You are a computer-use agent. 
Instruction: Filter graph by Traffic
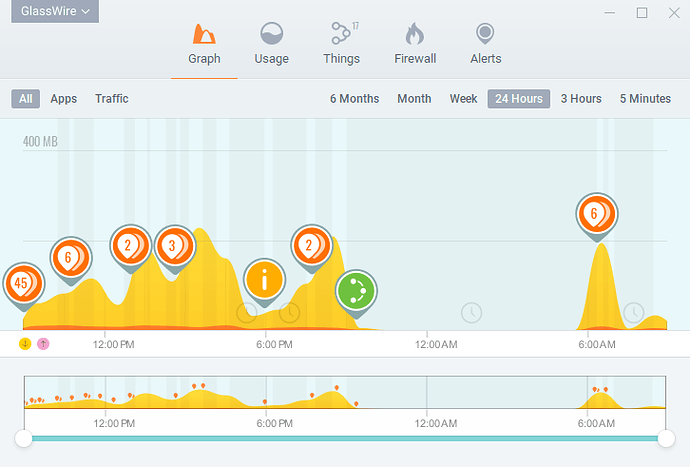(112, 99)
